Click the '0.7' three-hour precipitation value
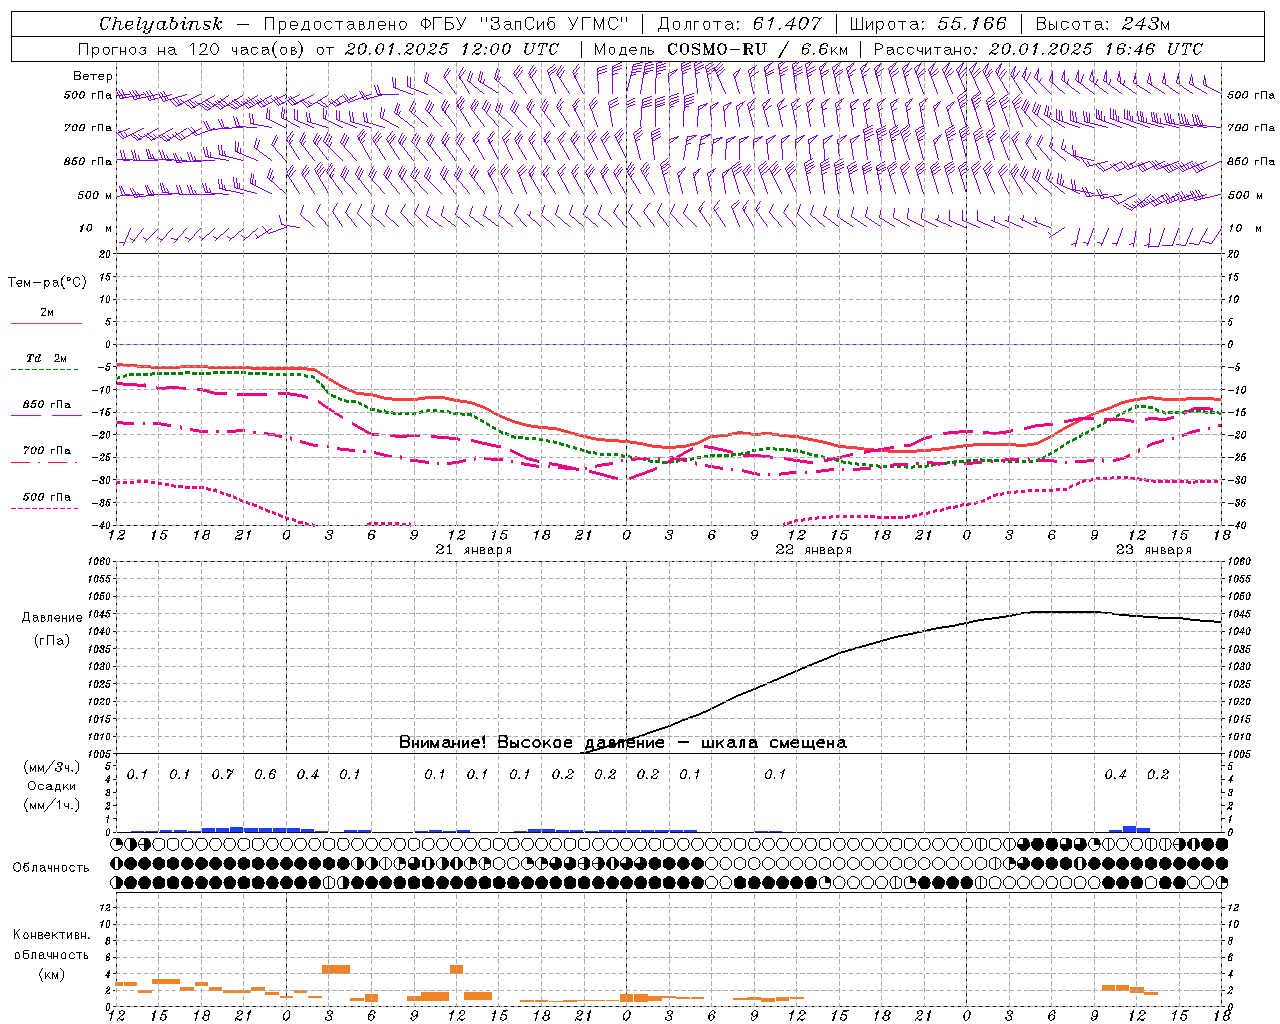The width and height of the screenshot is (1280, 1024). [x=223, y=775]
